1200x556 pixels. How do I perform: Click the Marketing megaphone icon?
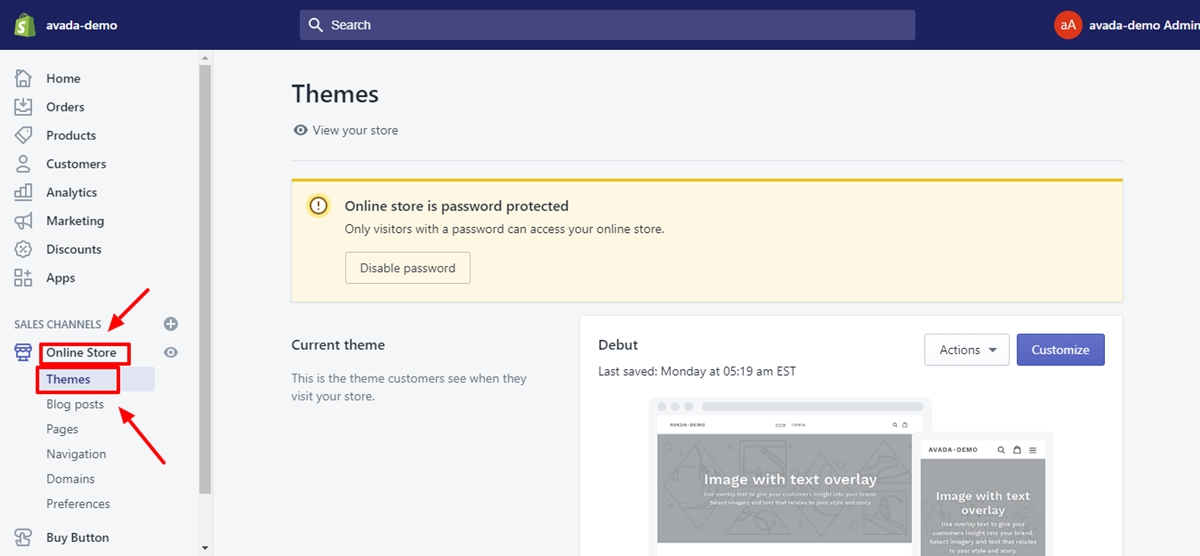(24, 221)
